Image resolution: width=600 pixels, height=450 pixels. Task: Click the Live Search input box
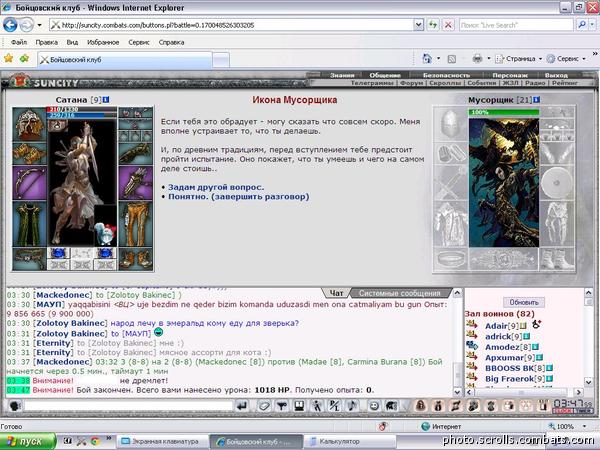(x=517, y=25)
